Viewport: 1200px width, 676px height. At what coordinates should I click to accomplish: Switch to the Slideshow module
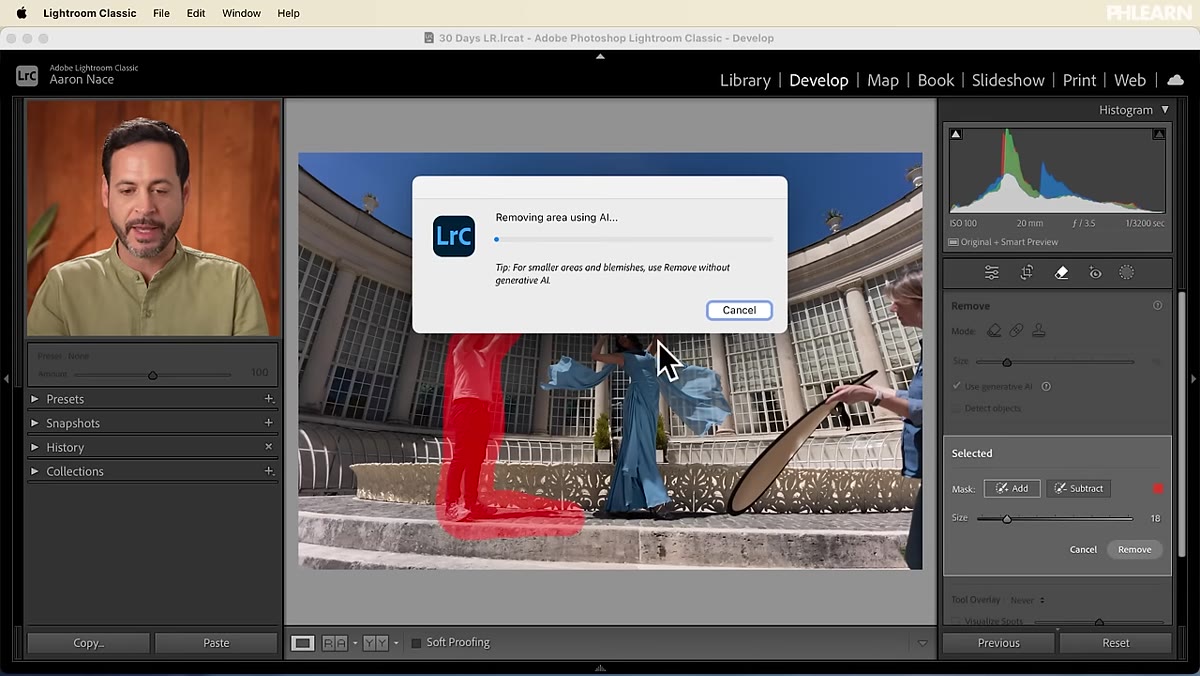[1008, 80]
